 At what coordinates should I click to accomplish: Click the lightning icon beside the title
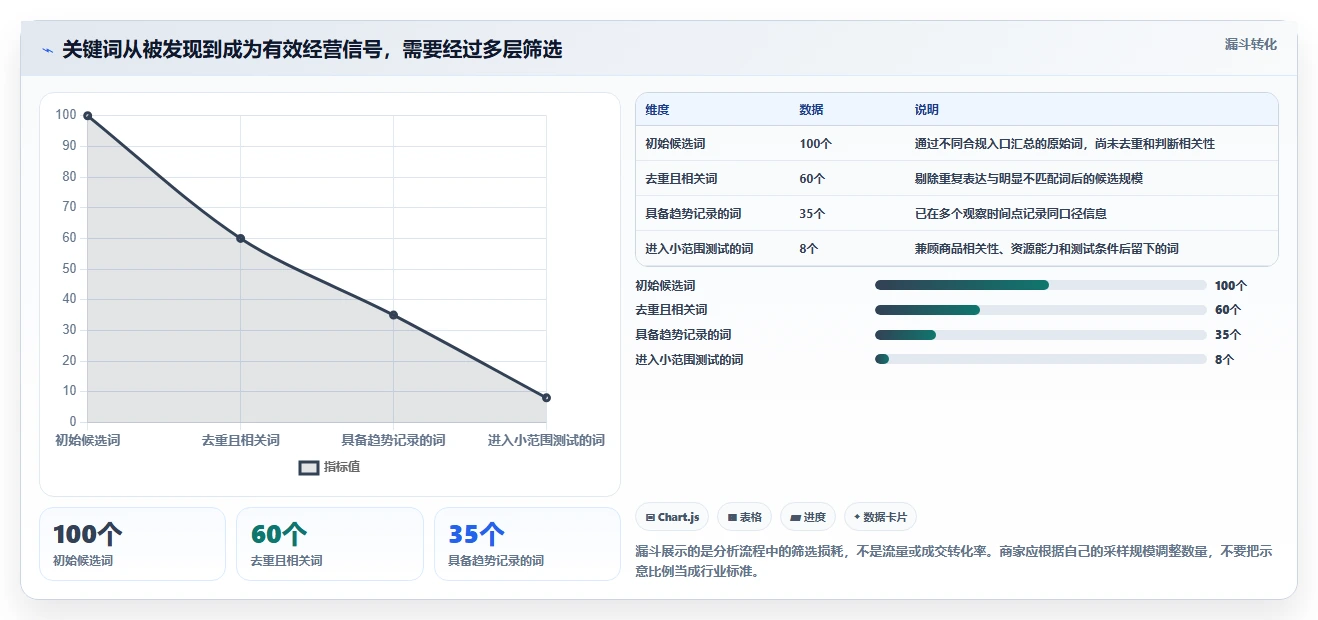(x=47, y=50)
